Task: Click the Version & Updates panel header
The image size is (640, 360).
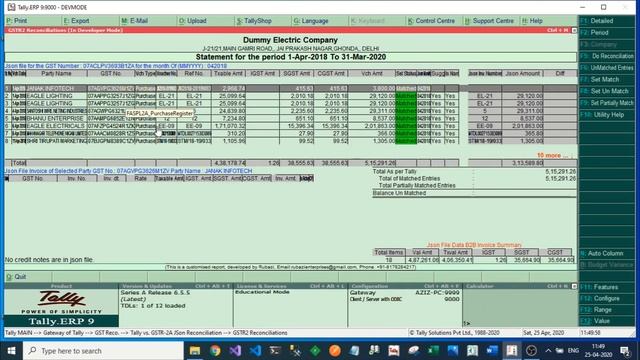Action: point(176,287)
